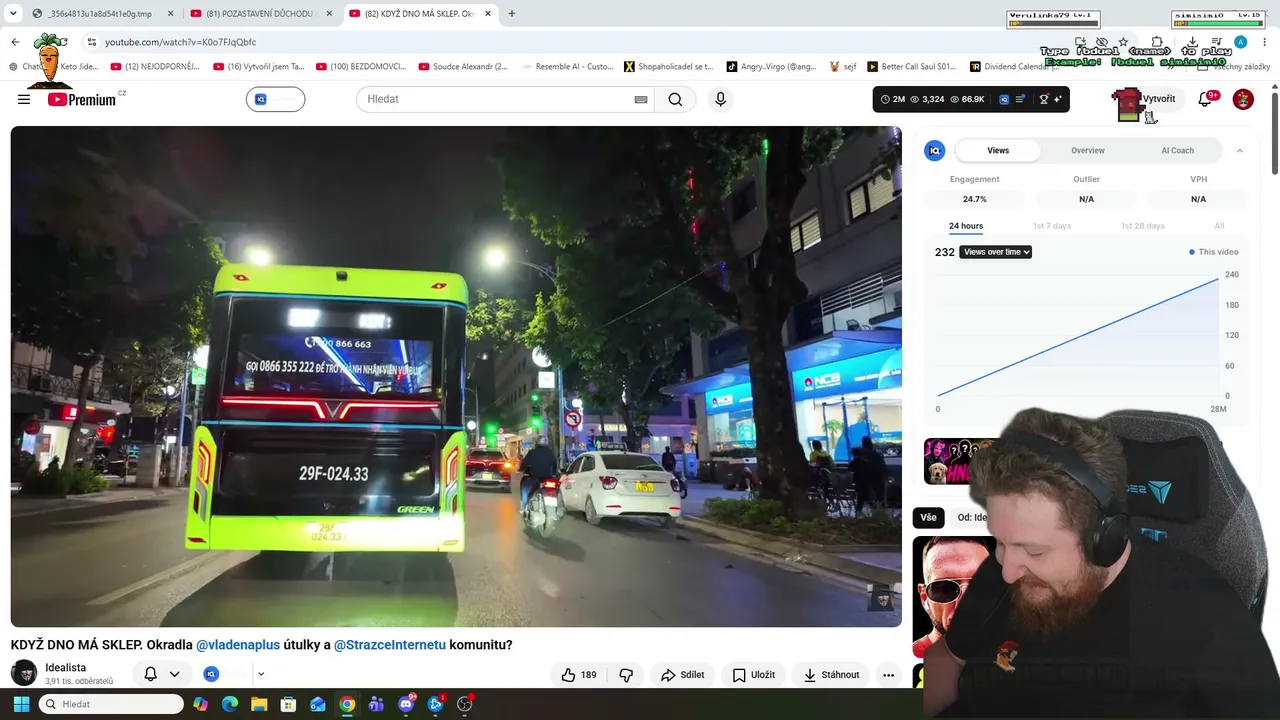
Task: Open Idealista channel avatar
Action: 24,674
